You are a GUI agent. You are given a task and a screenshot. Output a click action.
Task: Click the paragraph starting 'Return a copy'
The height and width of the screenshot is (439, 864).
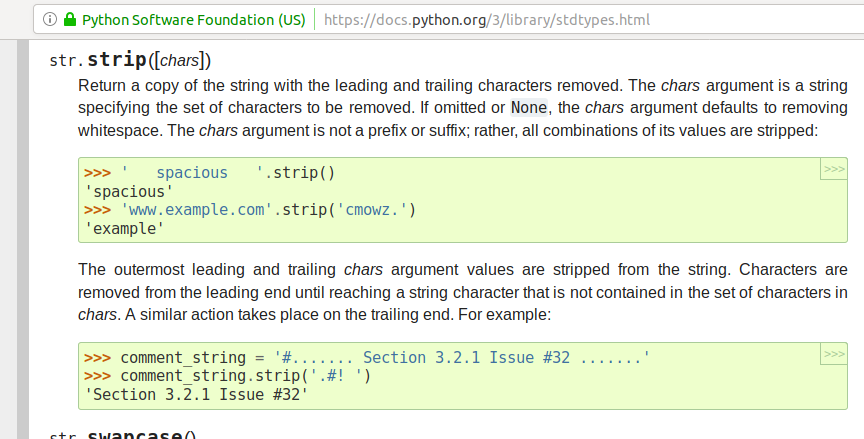(x=463, y=108)
